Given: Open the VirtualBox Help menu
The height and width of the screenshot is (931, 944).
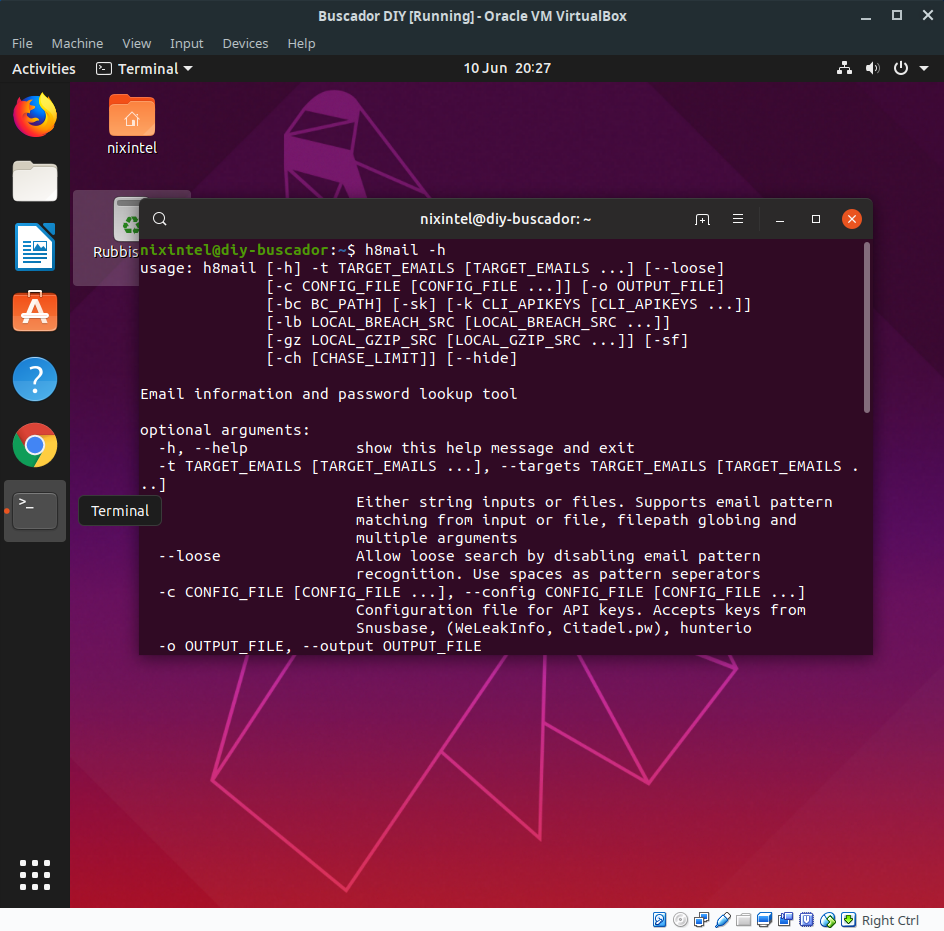Looking at the screenshot, I should click(301, 43).
